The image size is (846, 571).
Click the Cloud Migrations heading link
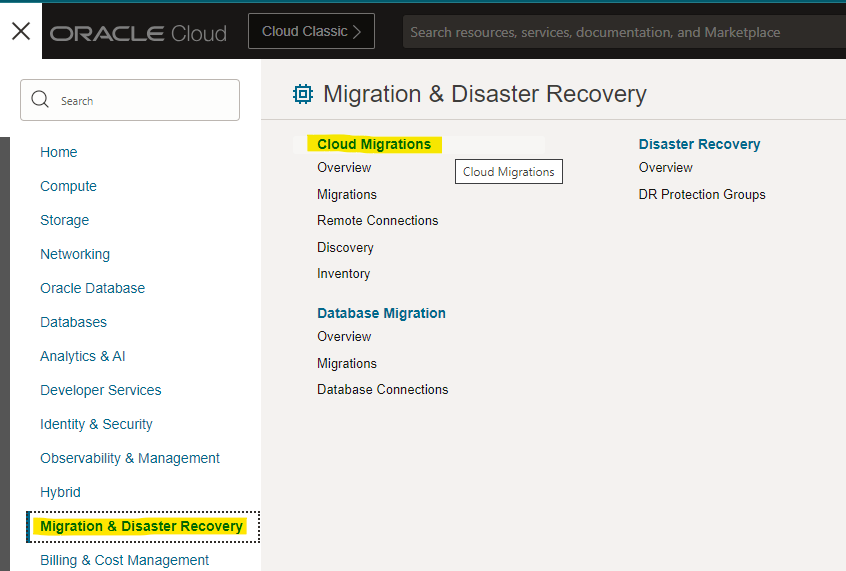[x=374, y=144]
